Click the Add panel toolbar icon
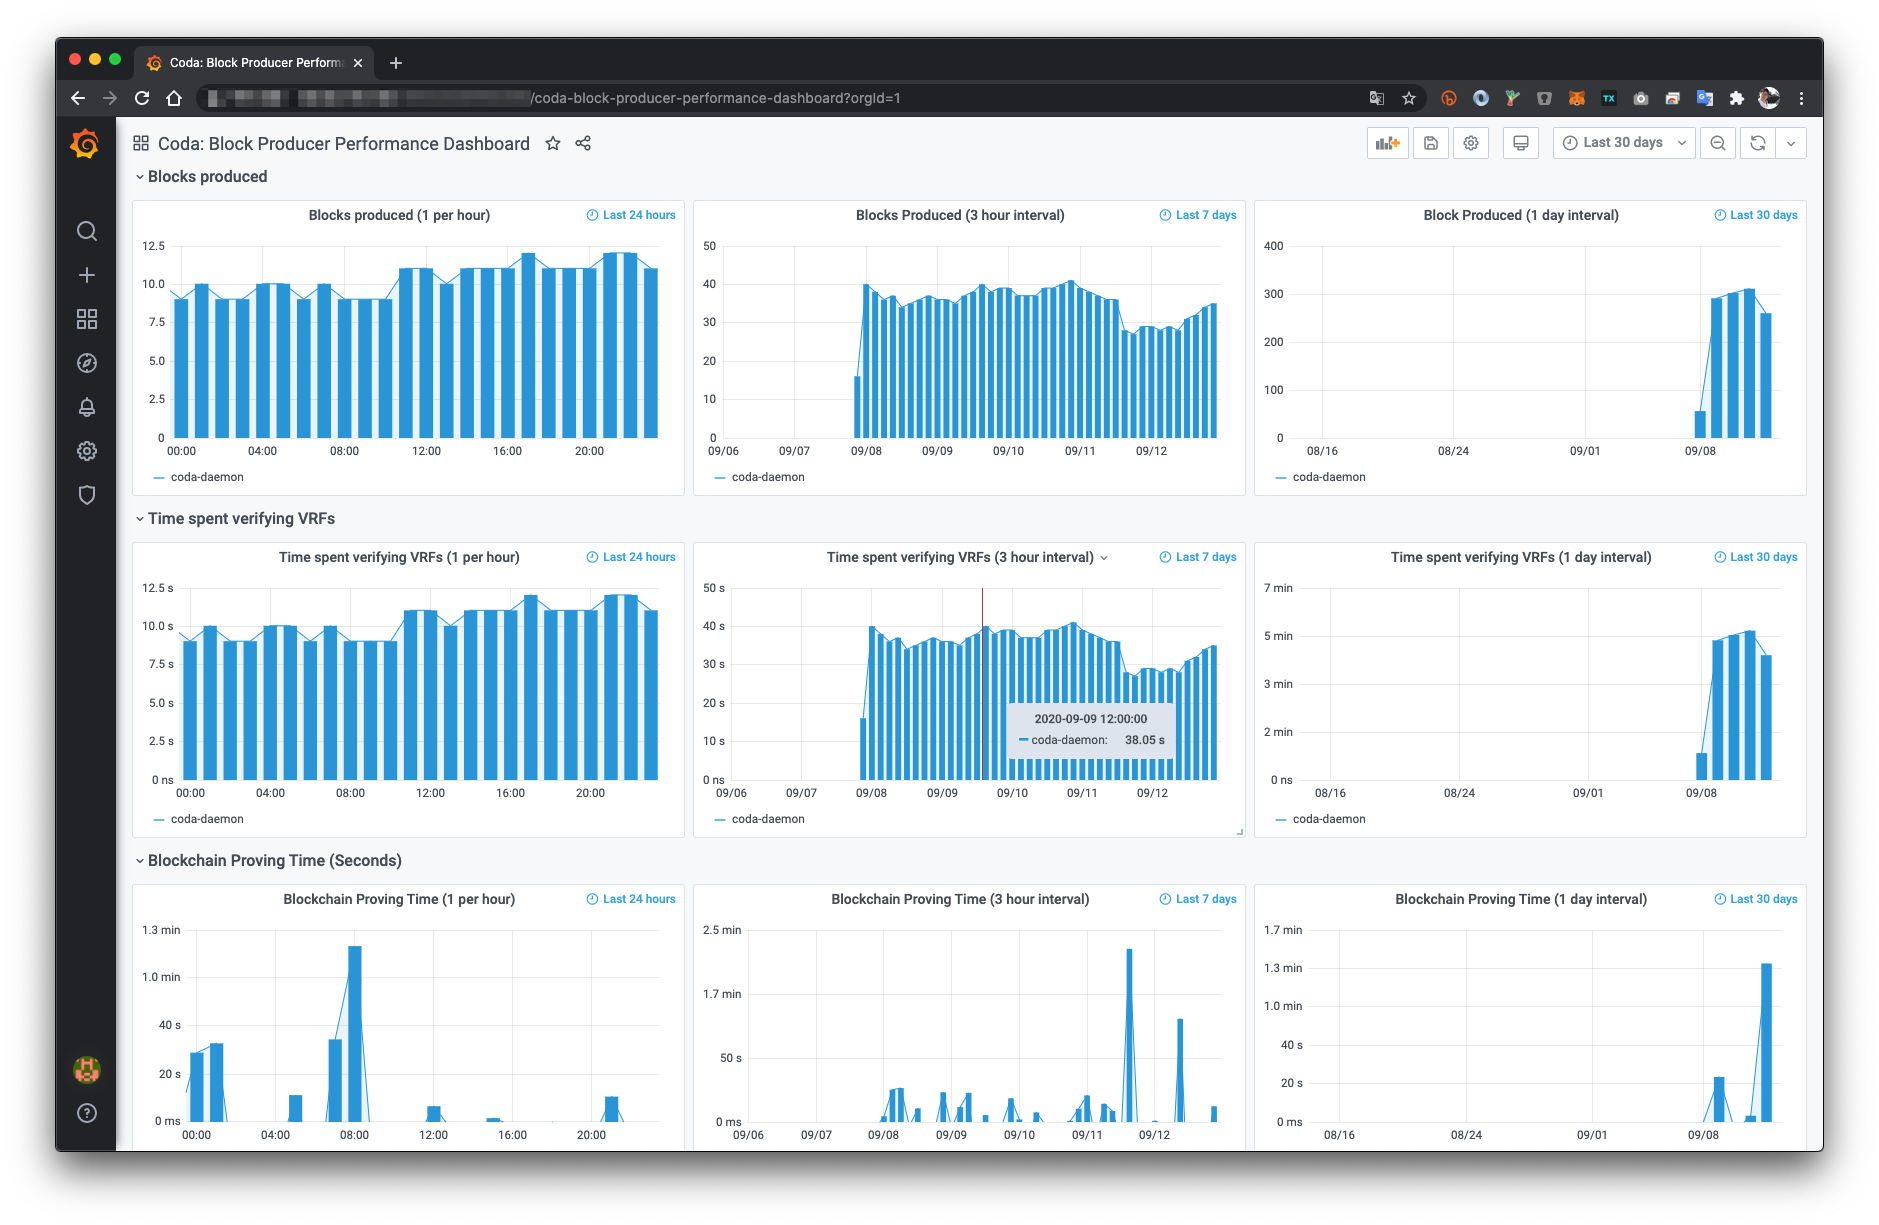This screenshot has height=1225, width=1879. pyautogui.click(x=1387, y=143)
